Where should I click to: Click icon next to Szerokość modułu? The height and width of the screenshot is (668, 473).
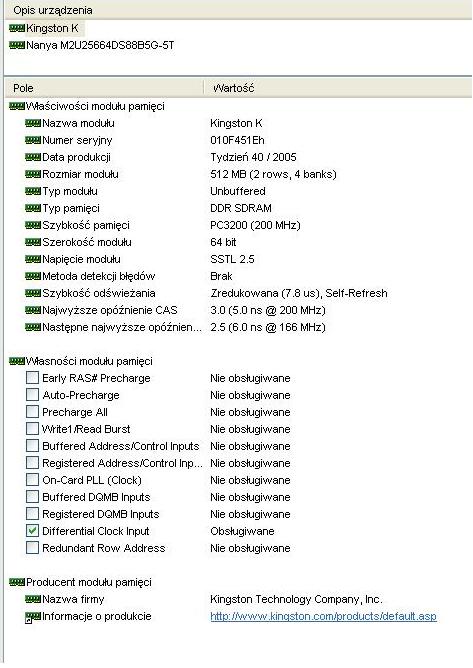click(x=33, y=242)
